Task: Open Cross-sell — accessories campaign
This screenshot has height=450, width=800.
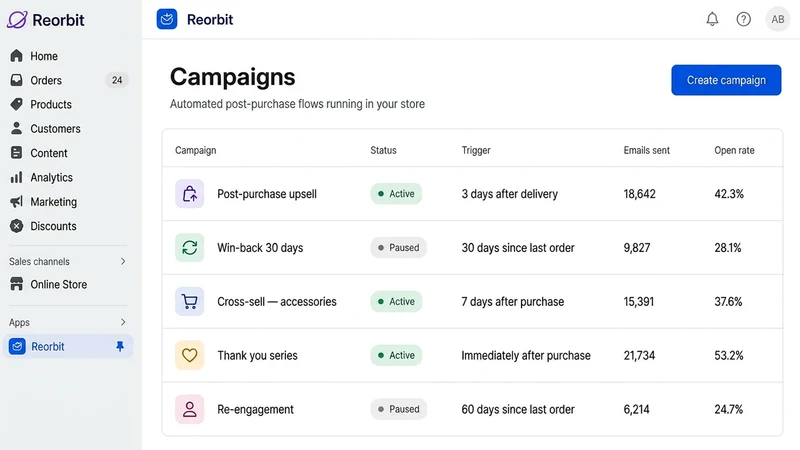Action: pos(277,302)
